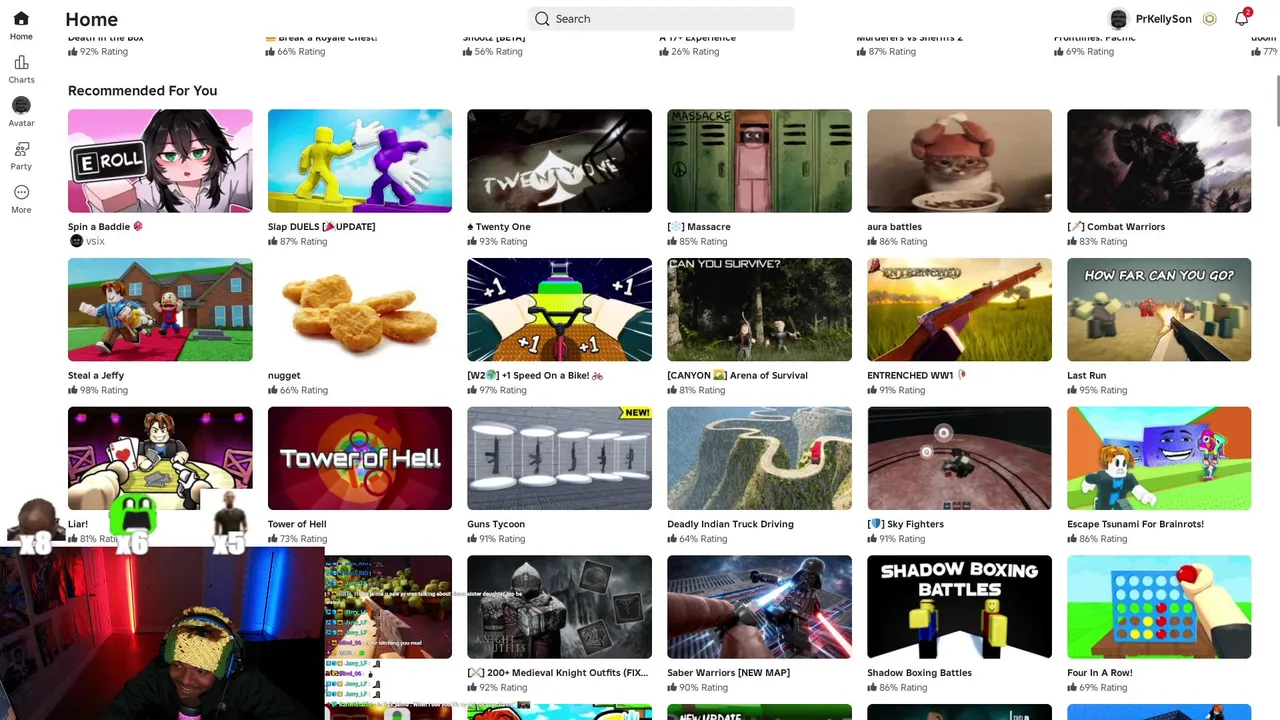The image size is (1280, 720).
Task: Click the Steal a Jeffy title
Action: [96, 376]
